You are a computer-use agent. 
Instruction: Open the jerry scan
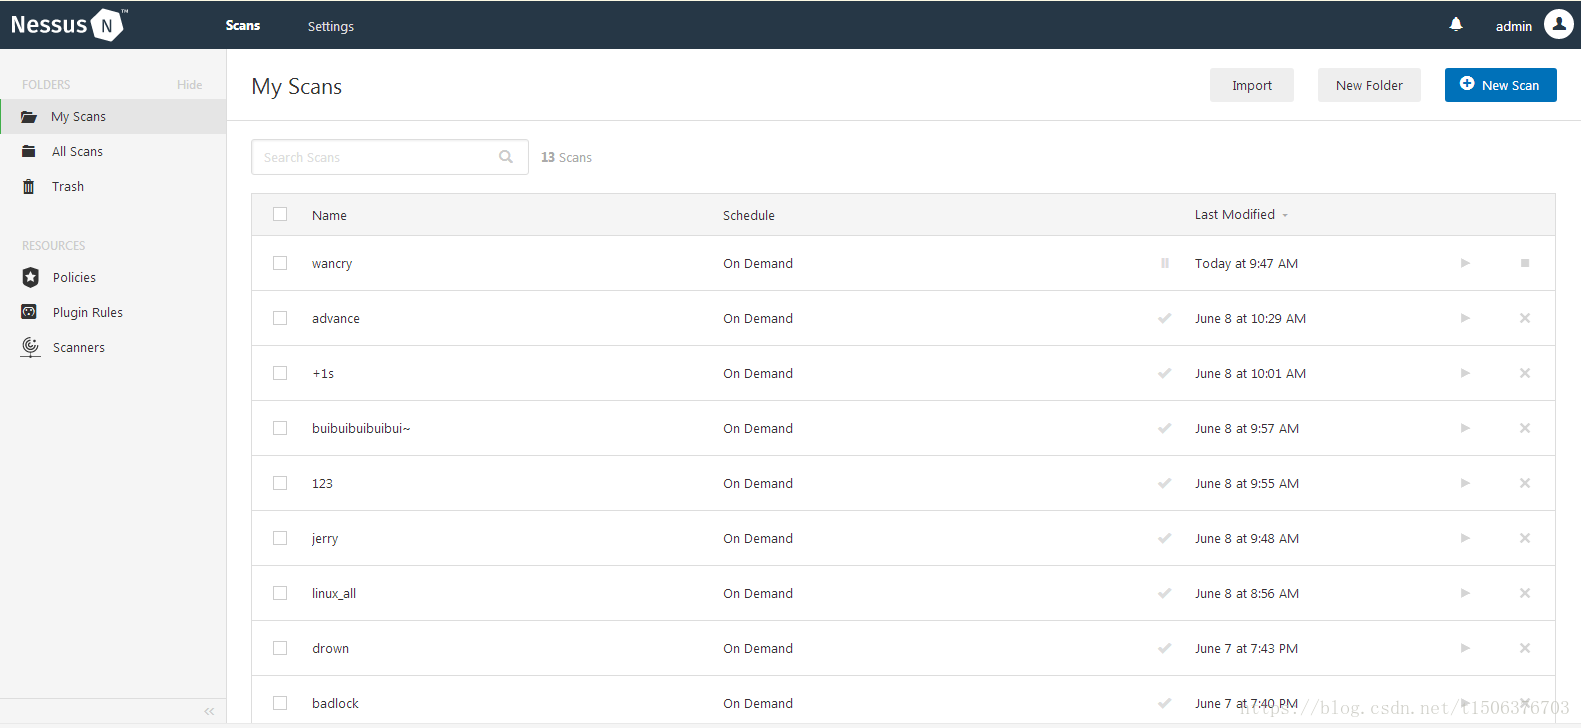tap(325, 538)
